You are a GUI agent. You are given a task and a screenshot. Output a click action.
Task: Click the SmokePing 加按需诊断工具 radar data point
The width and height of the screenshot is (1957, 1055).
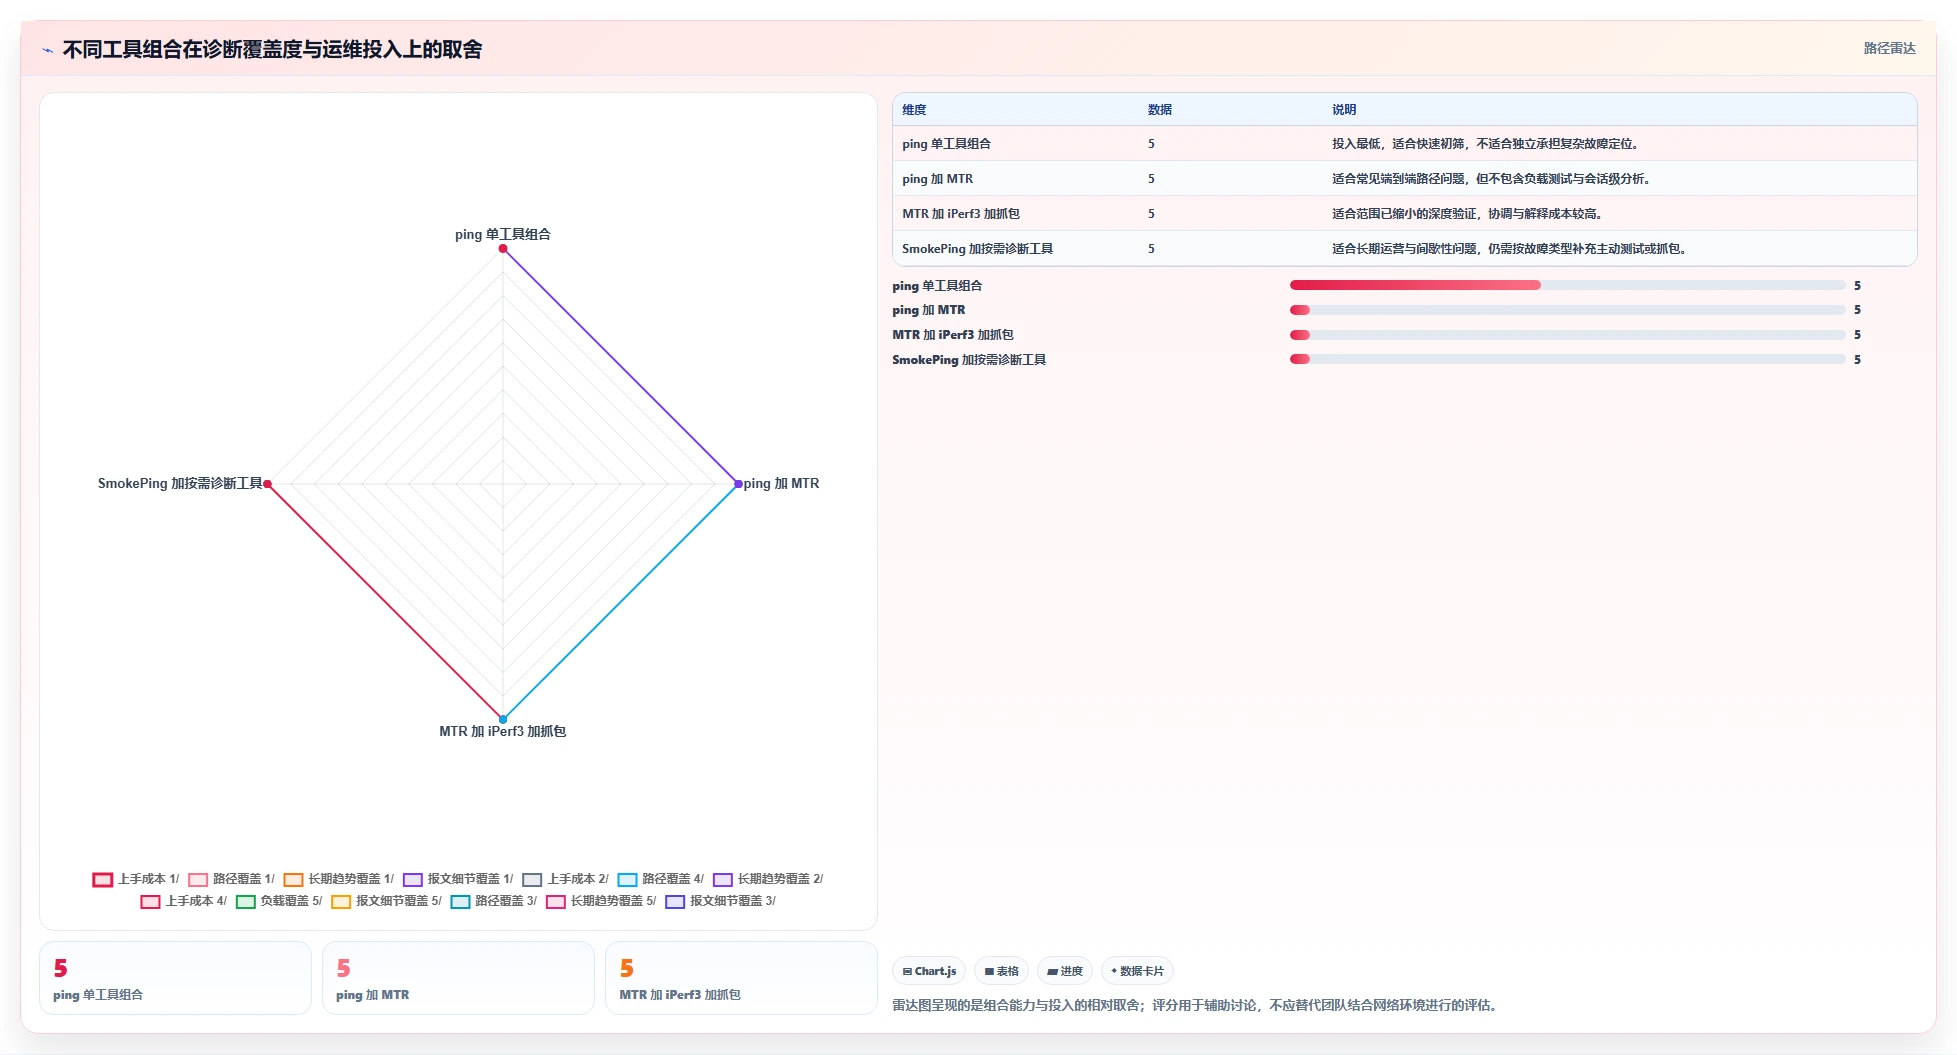(267, 484)
